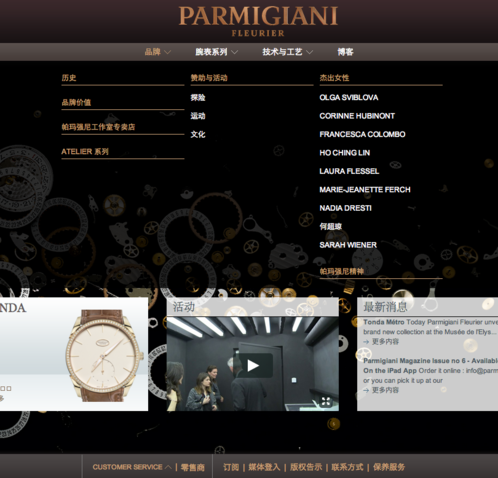Open LAURA FLESSEL profile
This screenshot has width=498, height=478.
(349, 171)
